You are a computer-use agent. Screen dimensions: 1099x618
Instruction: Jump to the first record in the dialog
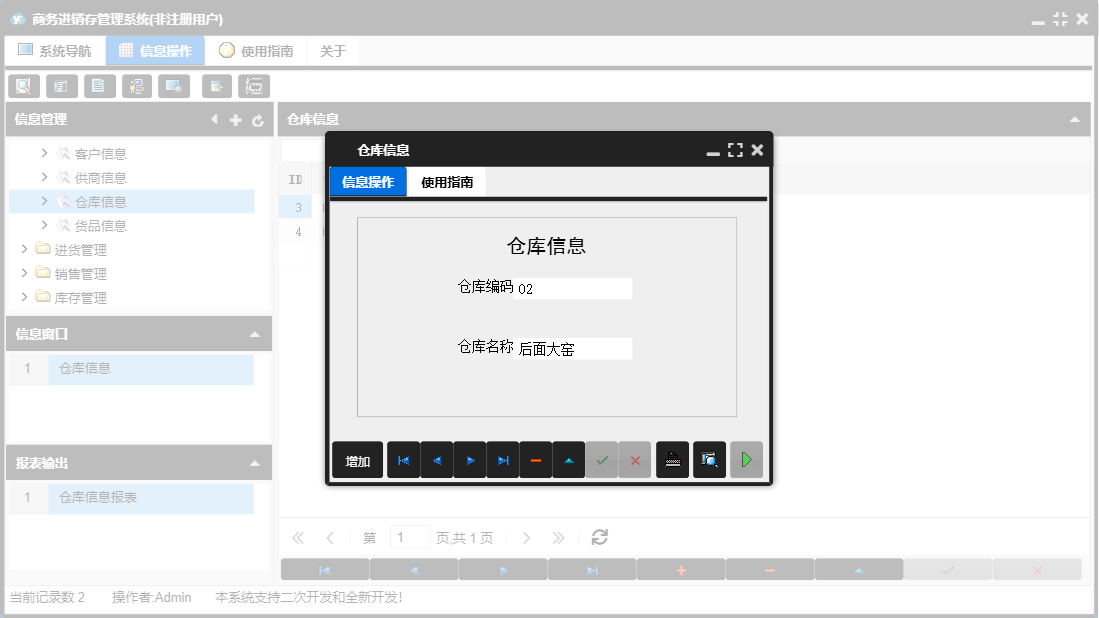(x=403, y=460)
